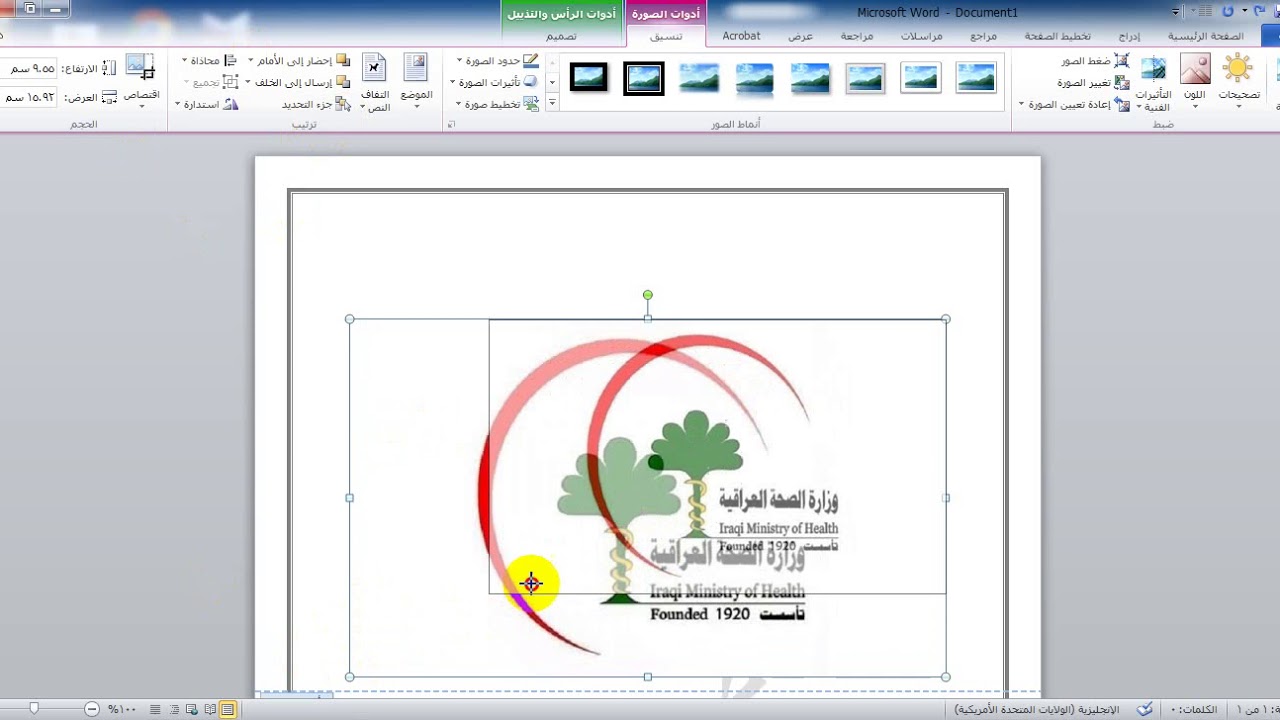This screenshot has height=720, width=1280.
Task: Switch to Web Layout view
Action: 191,709
